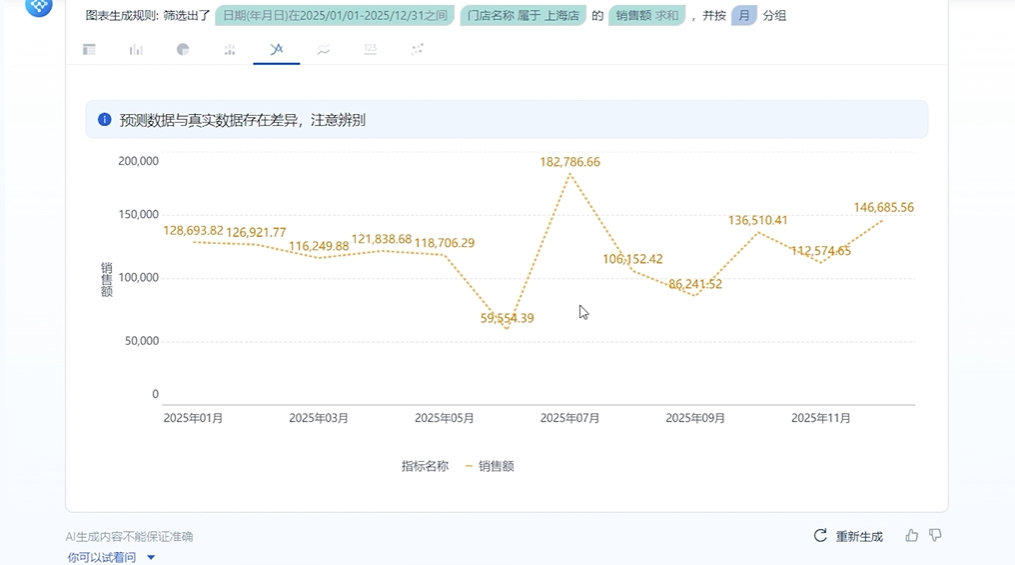Click the 月 grouping tag
Viewport: 1015px width, 565px height.
[743, 16]
